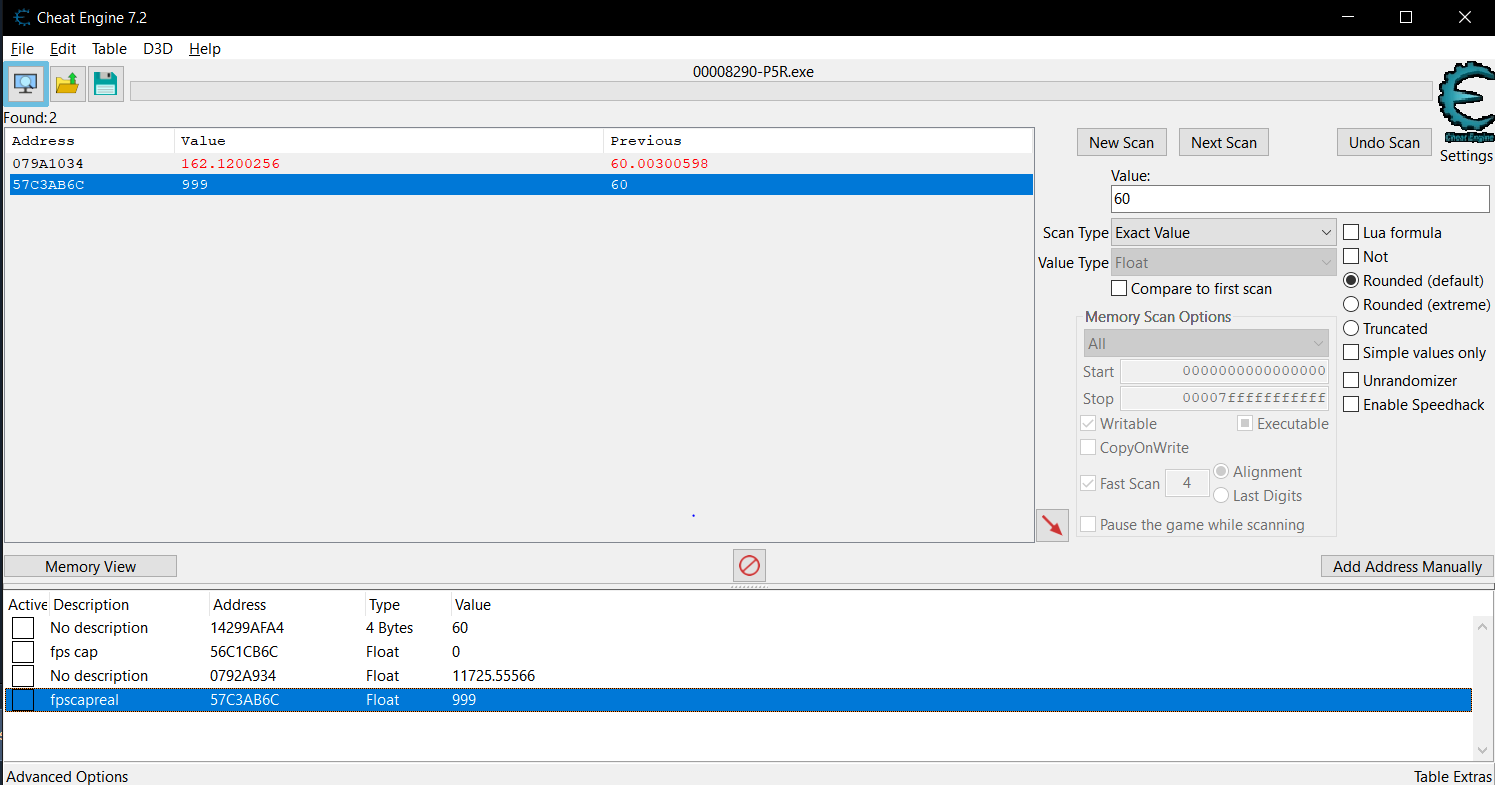Toggle the Active box for address 14299AFA4
This screenshot has height=785, width=1495.
(23, 628)
